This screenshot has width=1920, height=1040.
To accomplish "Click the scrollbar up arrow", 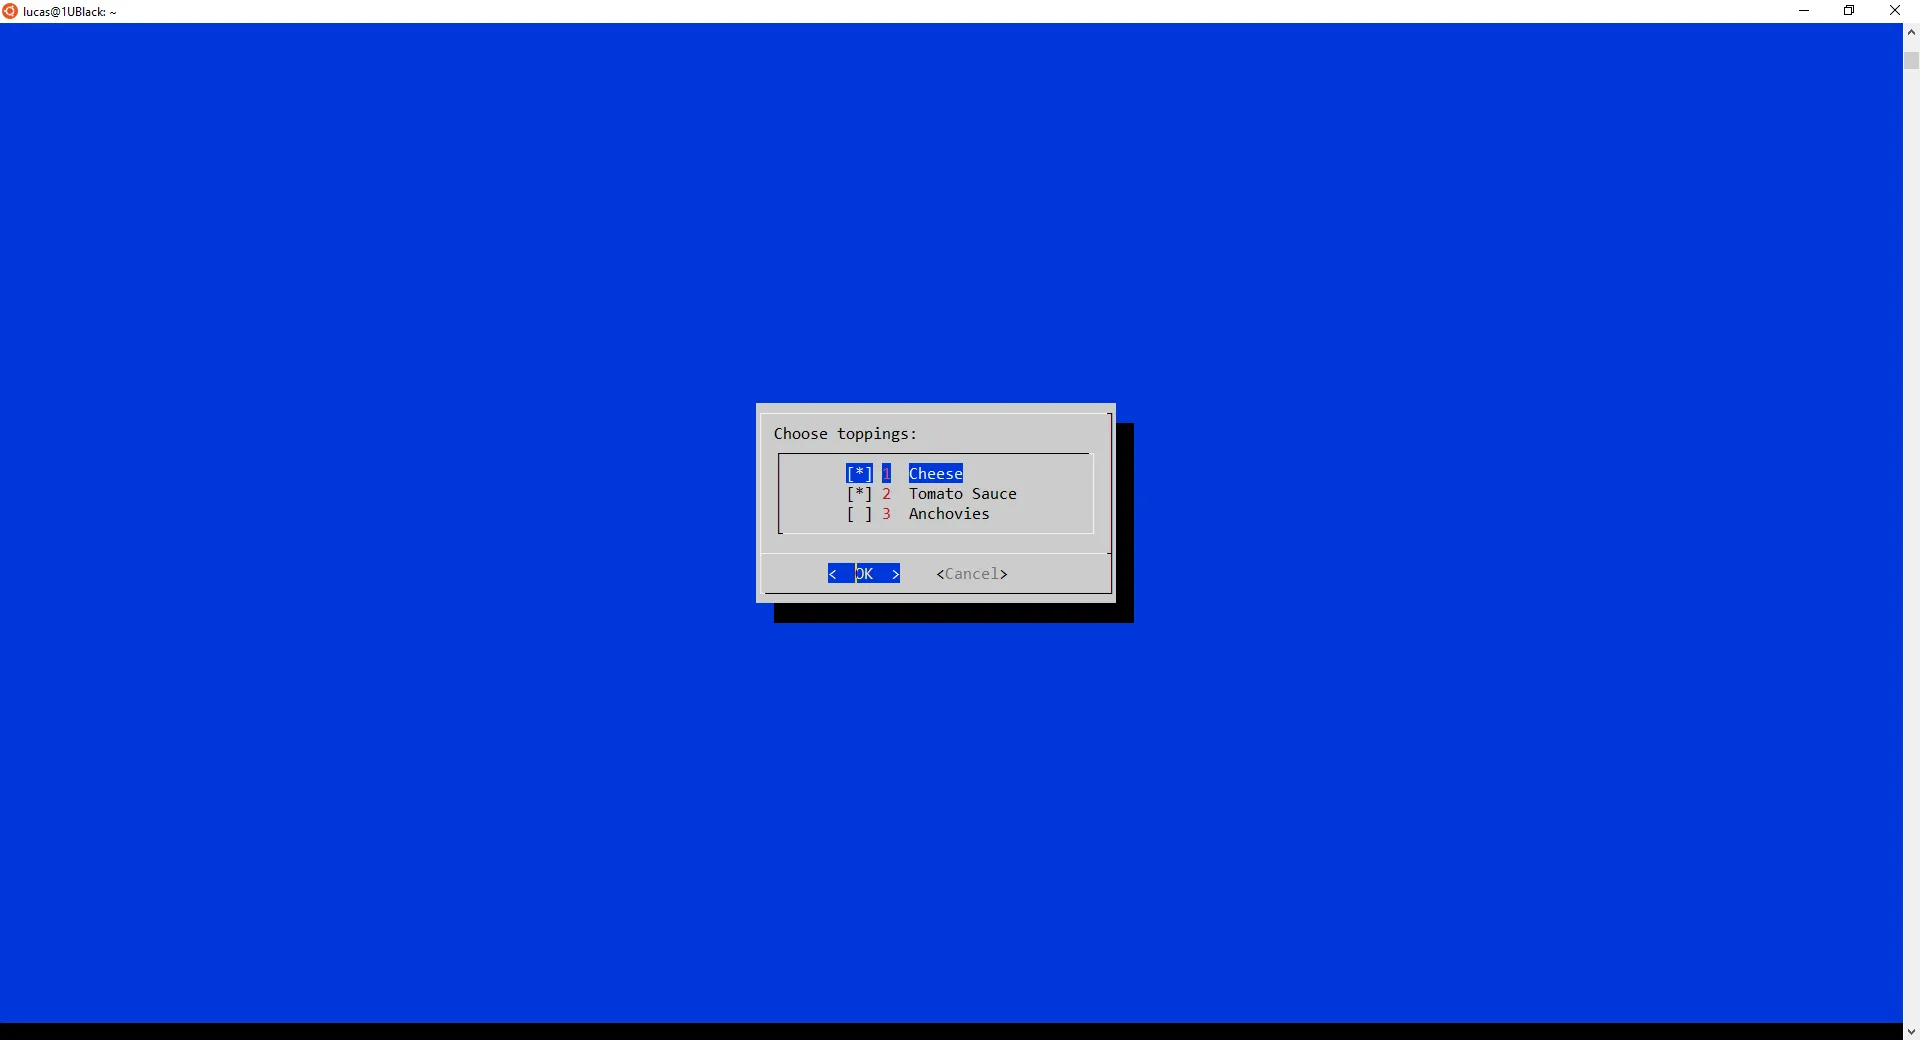I will click(x=1911, y=32).
